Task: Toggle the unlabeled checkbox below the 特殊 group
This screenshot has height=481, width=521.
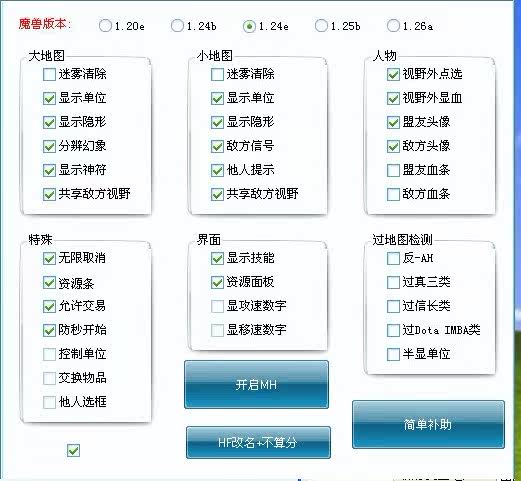Action: pos(73,450)
